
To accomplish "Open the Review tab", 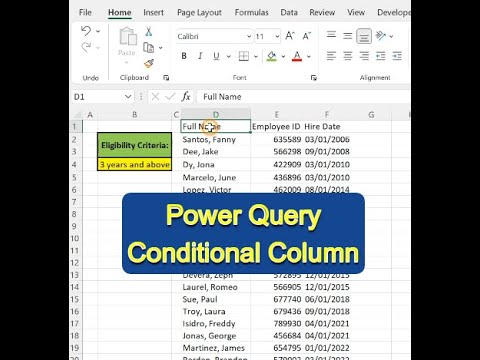I will (x=322, y=13).
